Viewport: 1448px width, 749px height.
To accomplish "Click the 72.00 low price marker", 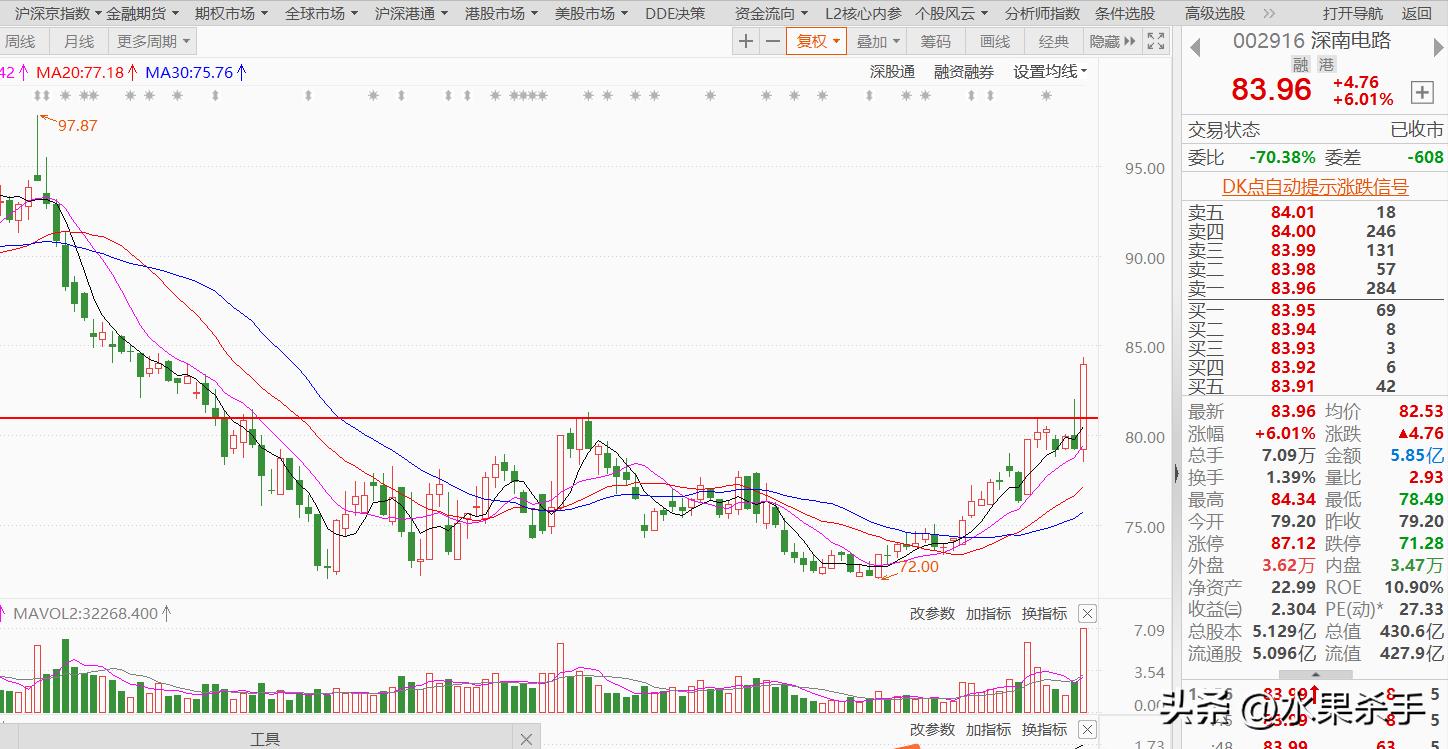I will point(919,566).
